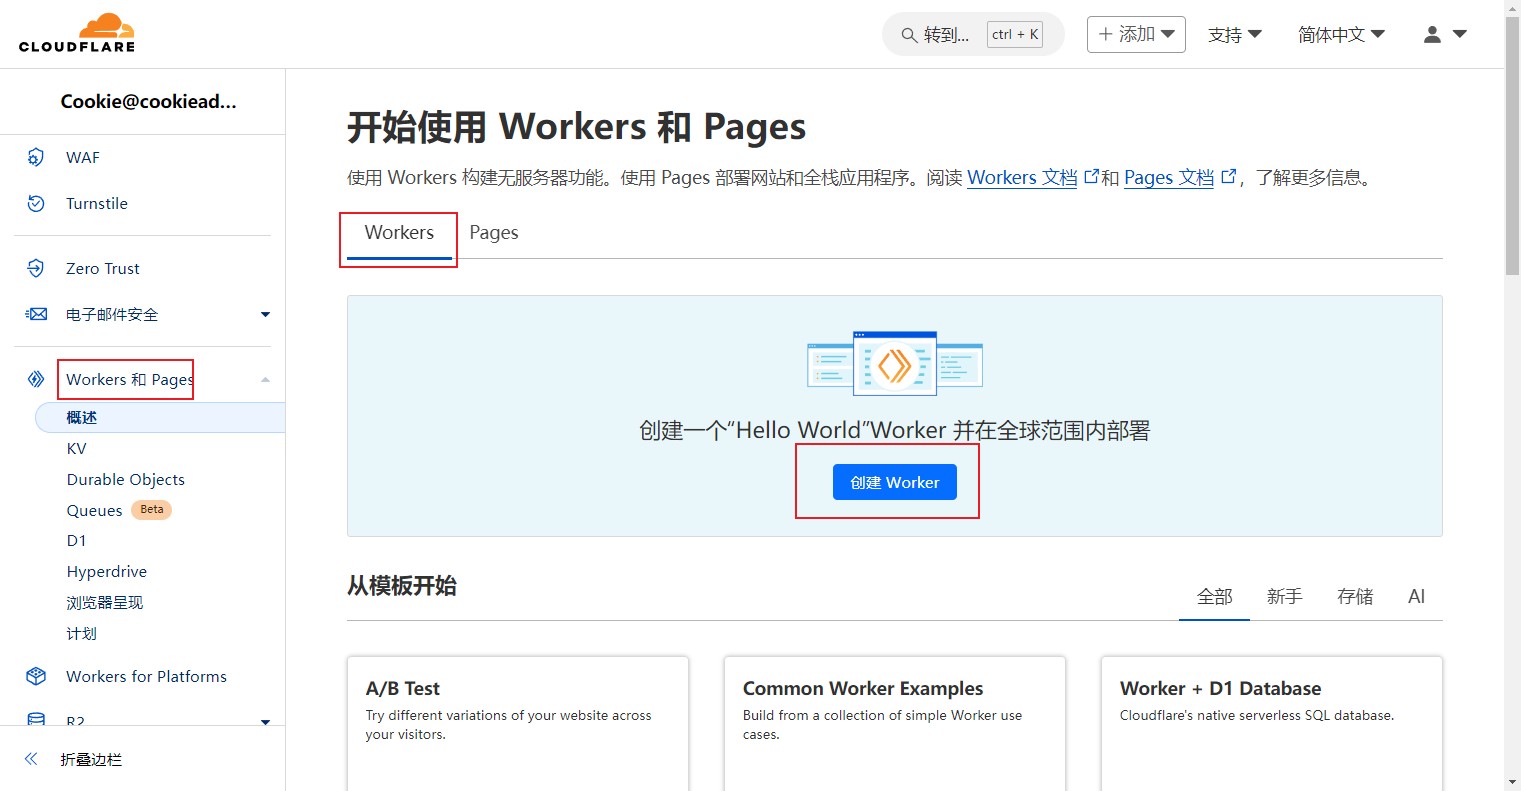The width and height of the screenshot is (1521, 791).
Task: Open the 简体中文 language dropdown
Action: 1341,34
